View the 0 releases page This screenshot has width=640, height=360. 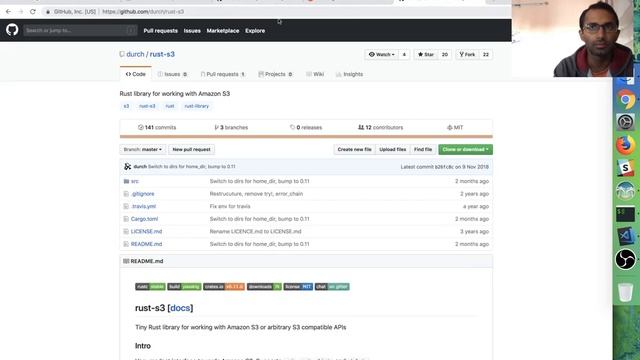click(x=306, y=127)
